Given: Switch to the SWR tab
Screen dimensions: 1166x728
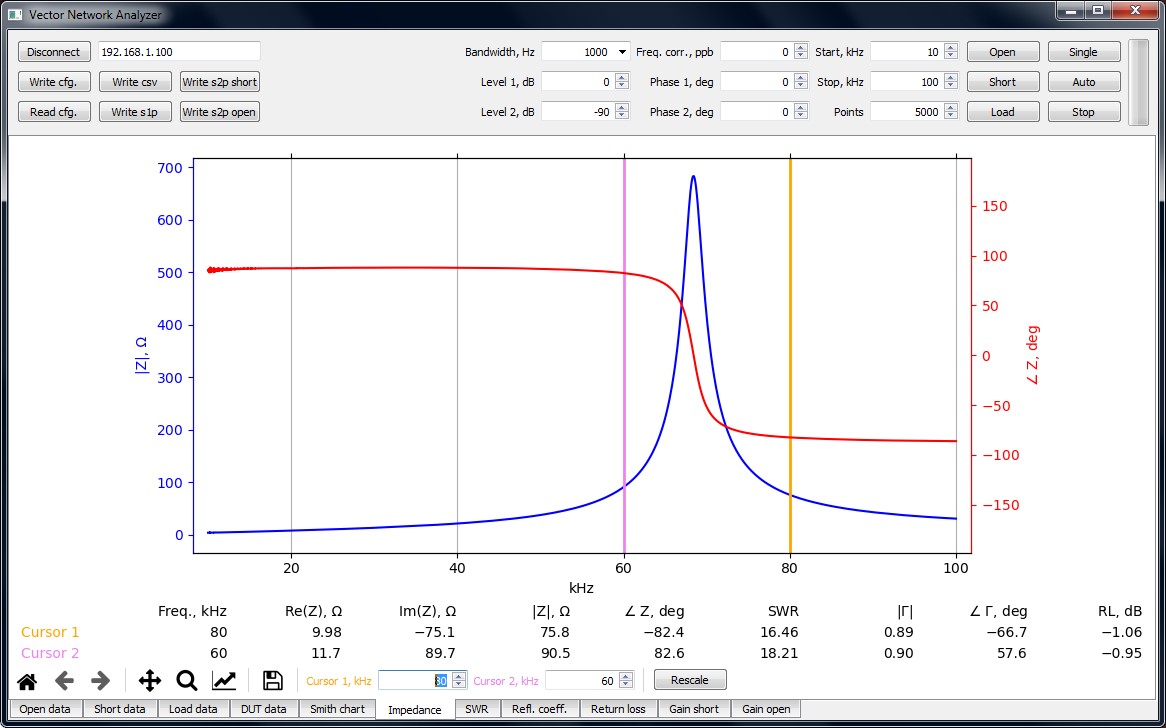Looking at the screenshot, I should 476,709.
